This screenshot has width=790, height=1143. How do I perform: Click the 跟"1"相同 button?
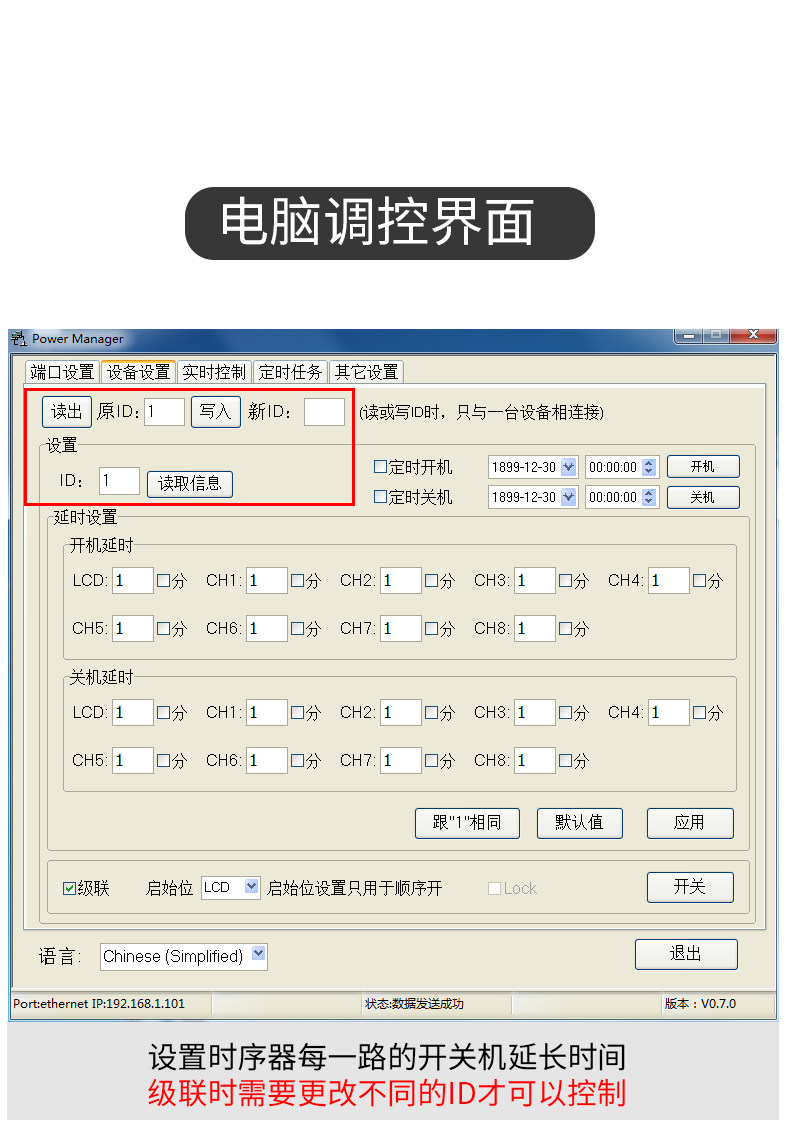[x=467, y=823]
